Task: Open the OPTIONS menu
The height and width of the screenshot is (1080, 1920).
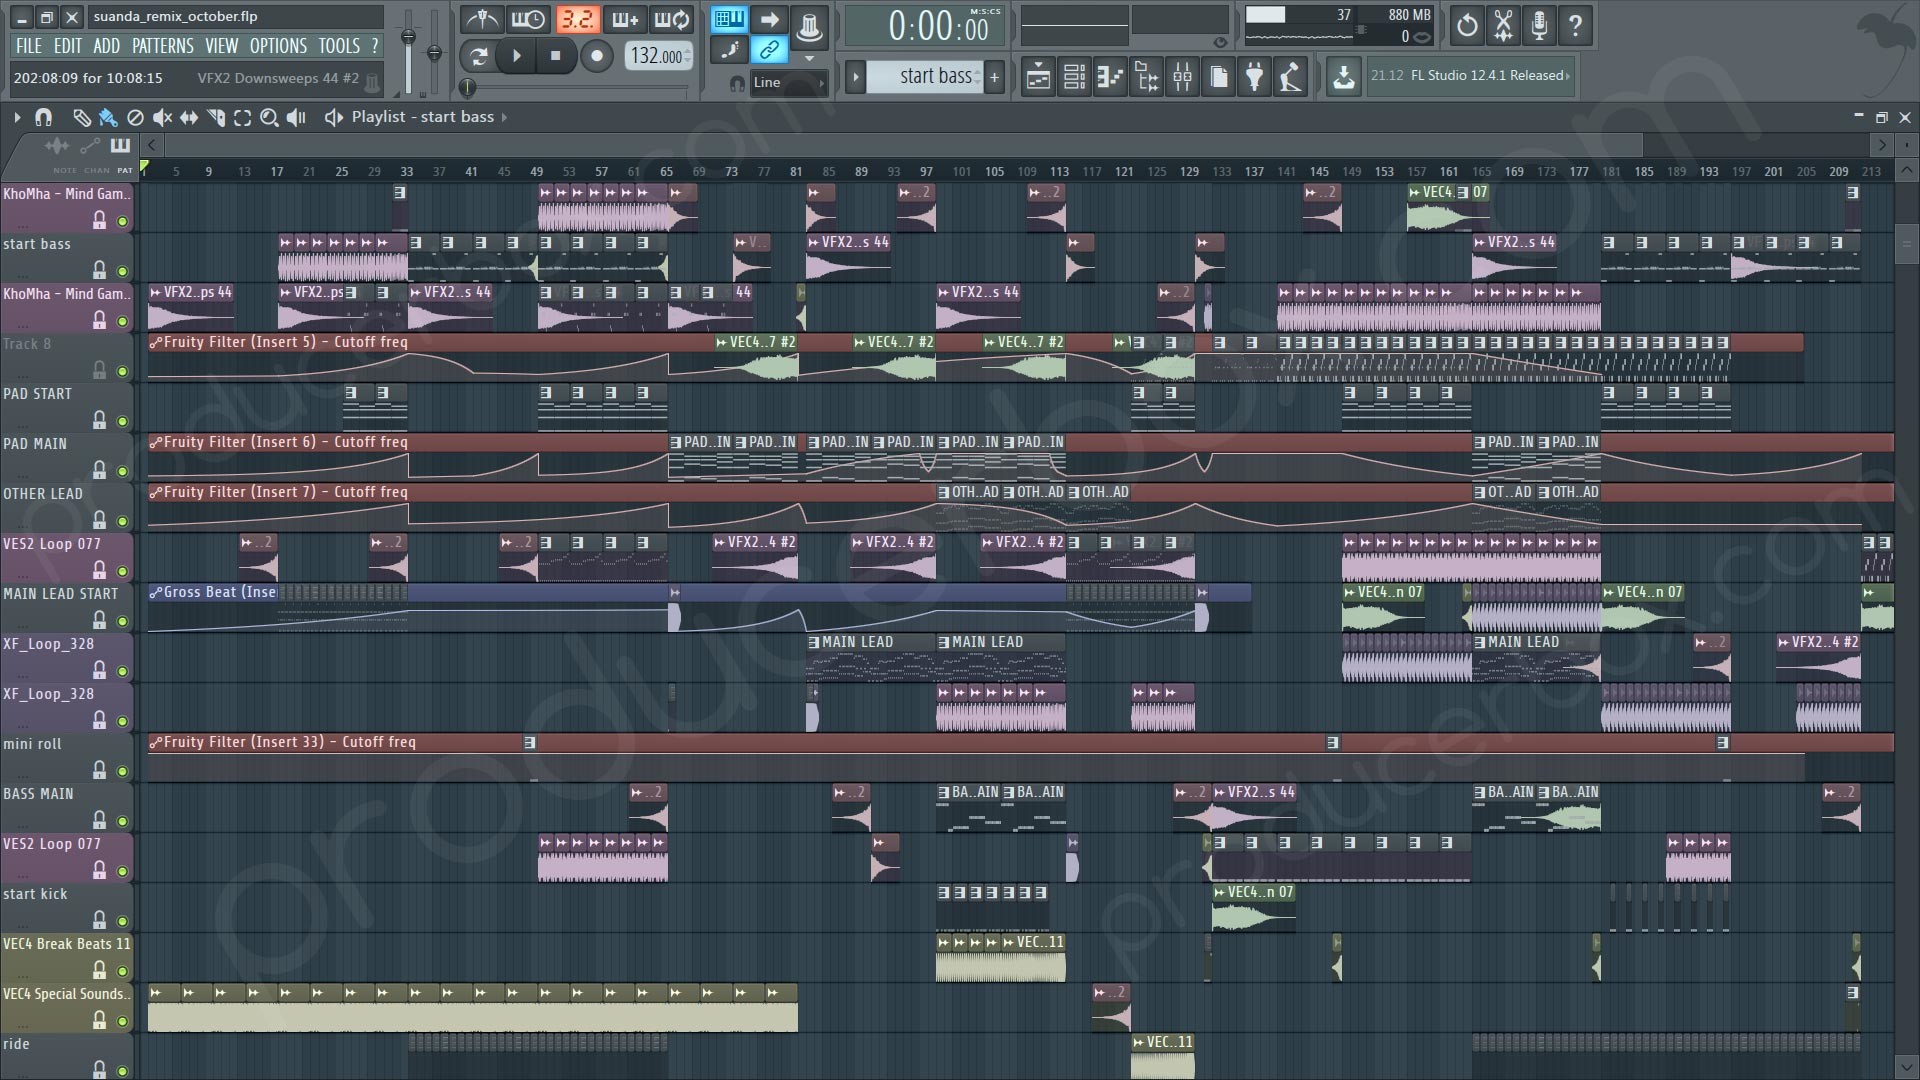Action: pos(278,46)
